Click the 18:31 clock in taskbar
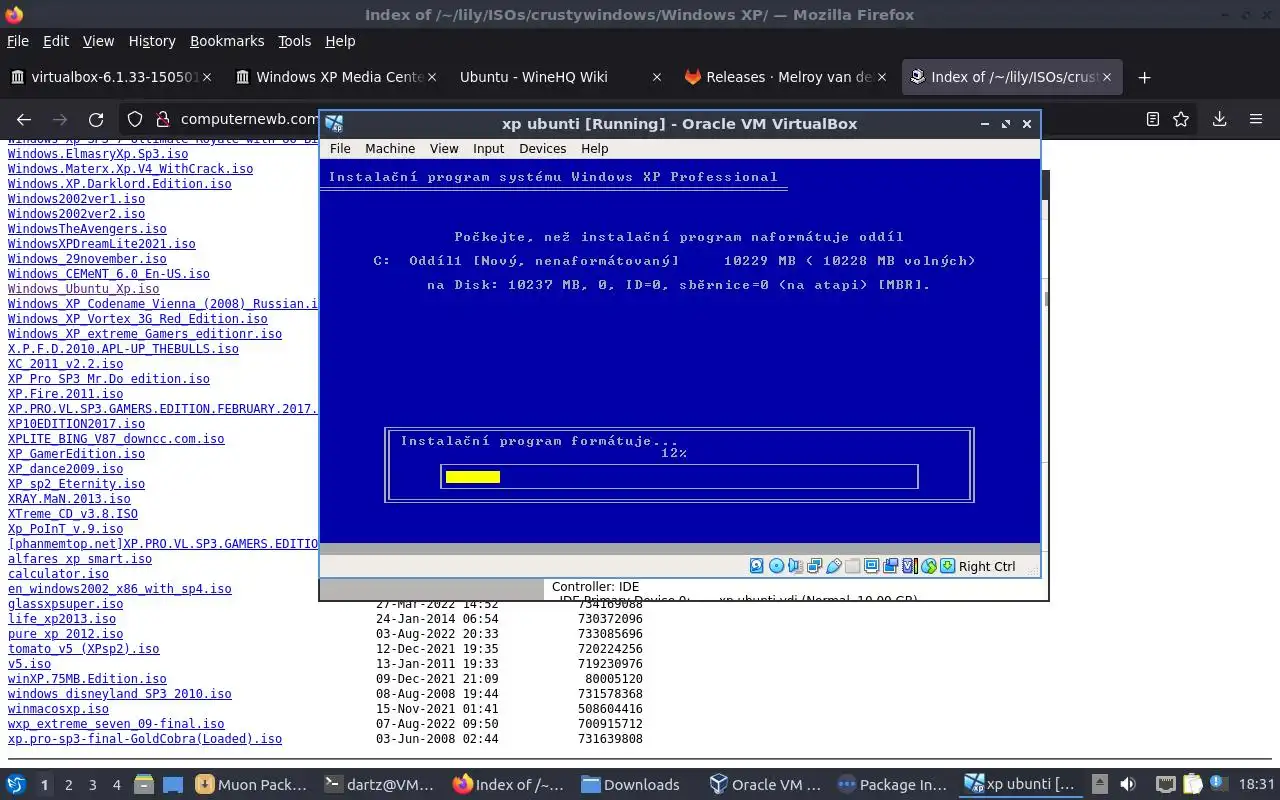The image size is (1280, 800). click(x=1257, y=784)
